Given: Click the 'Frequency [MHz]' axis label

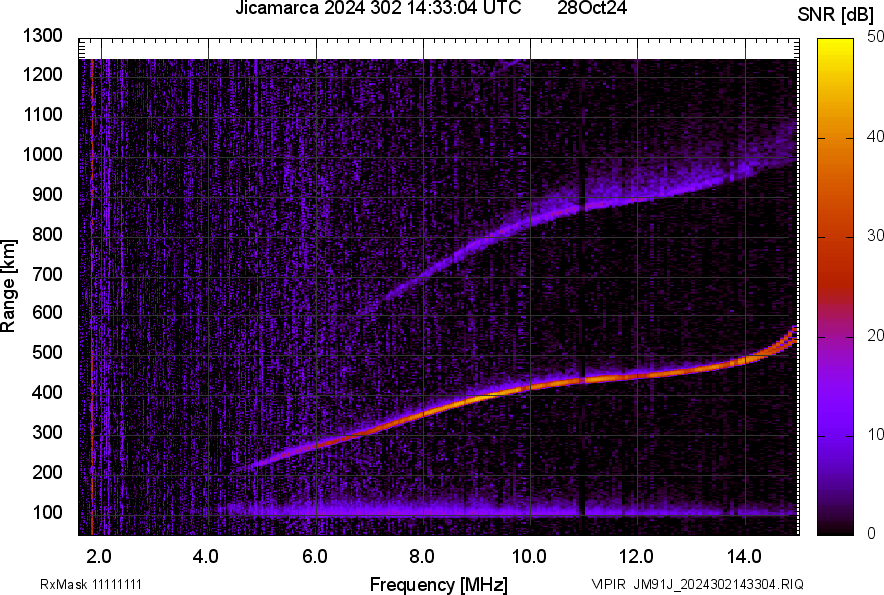Looking at the screenshot, I should point(439,584).
